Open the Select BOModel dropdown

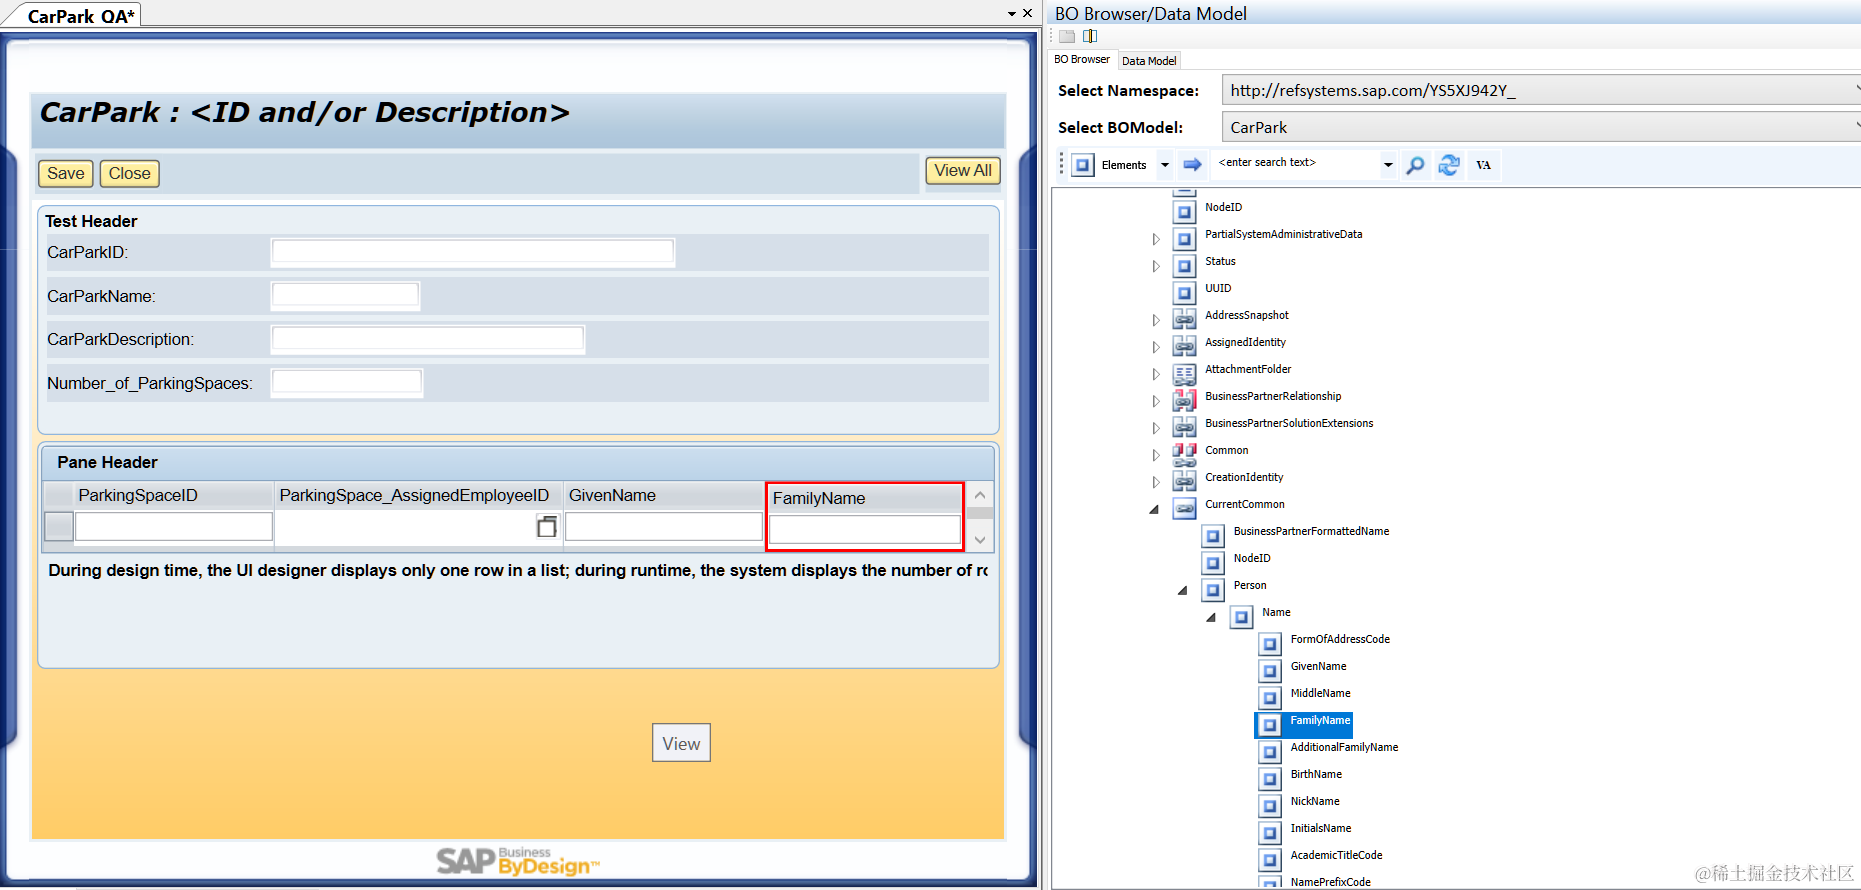[1855, 127]
